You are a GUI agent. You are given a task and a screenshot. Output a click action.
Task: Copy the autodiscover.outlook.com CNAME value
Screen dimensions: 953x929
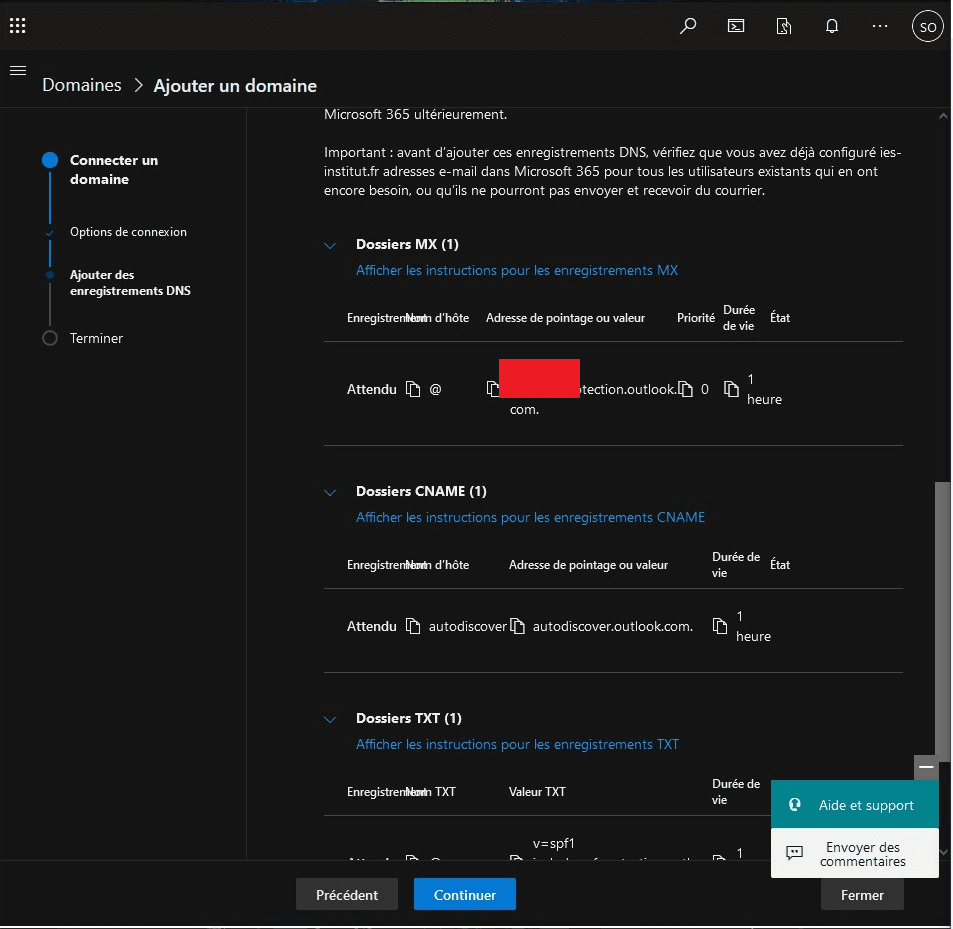click(x=517, y=626)
